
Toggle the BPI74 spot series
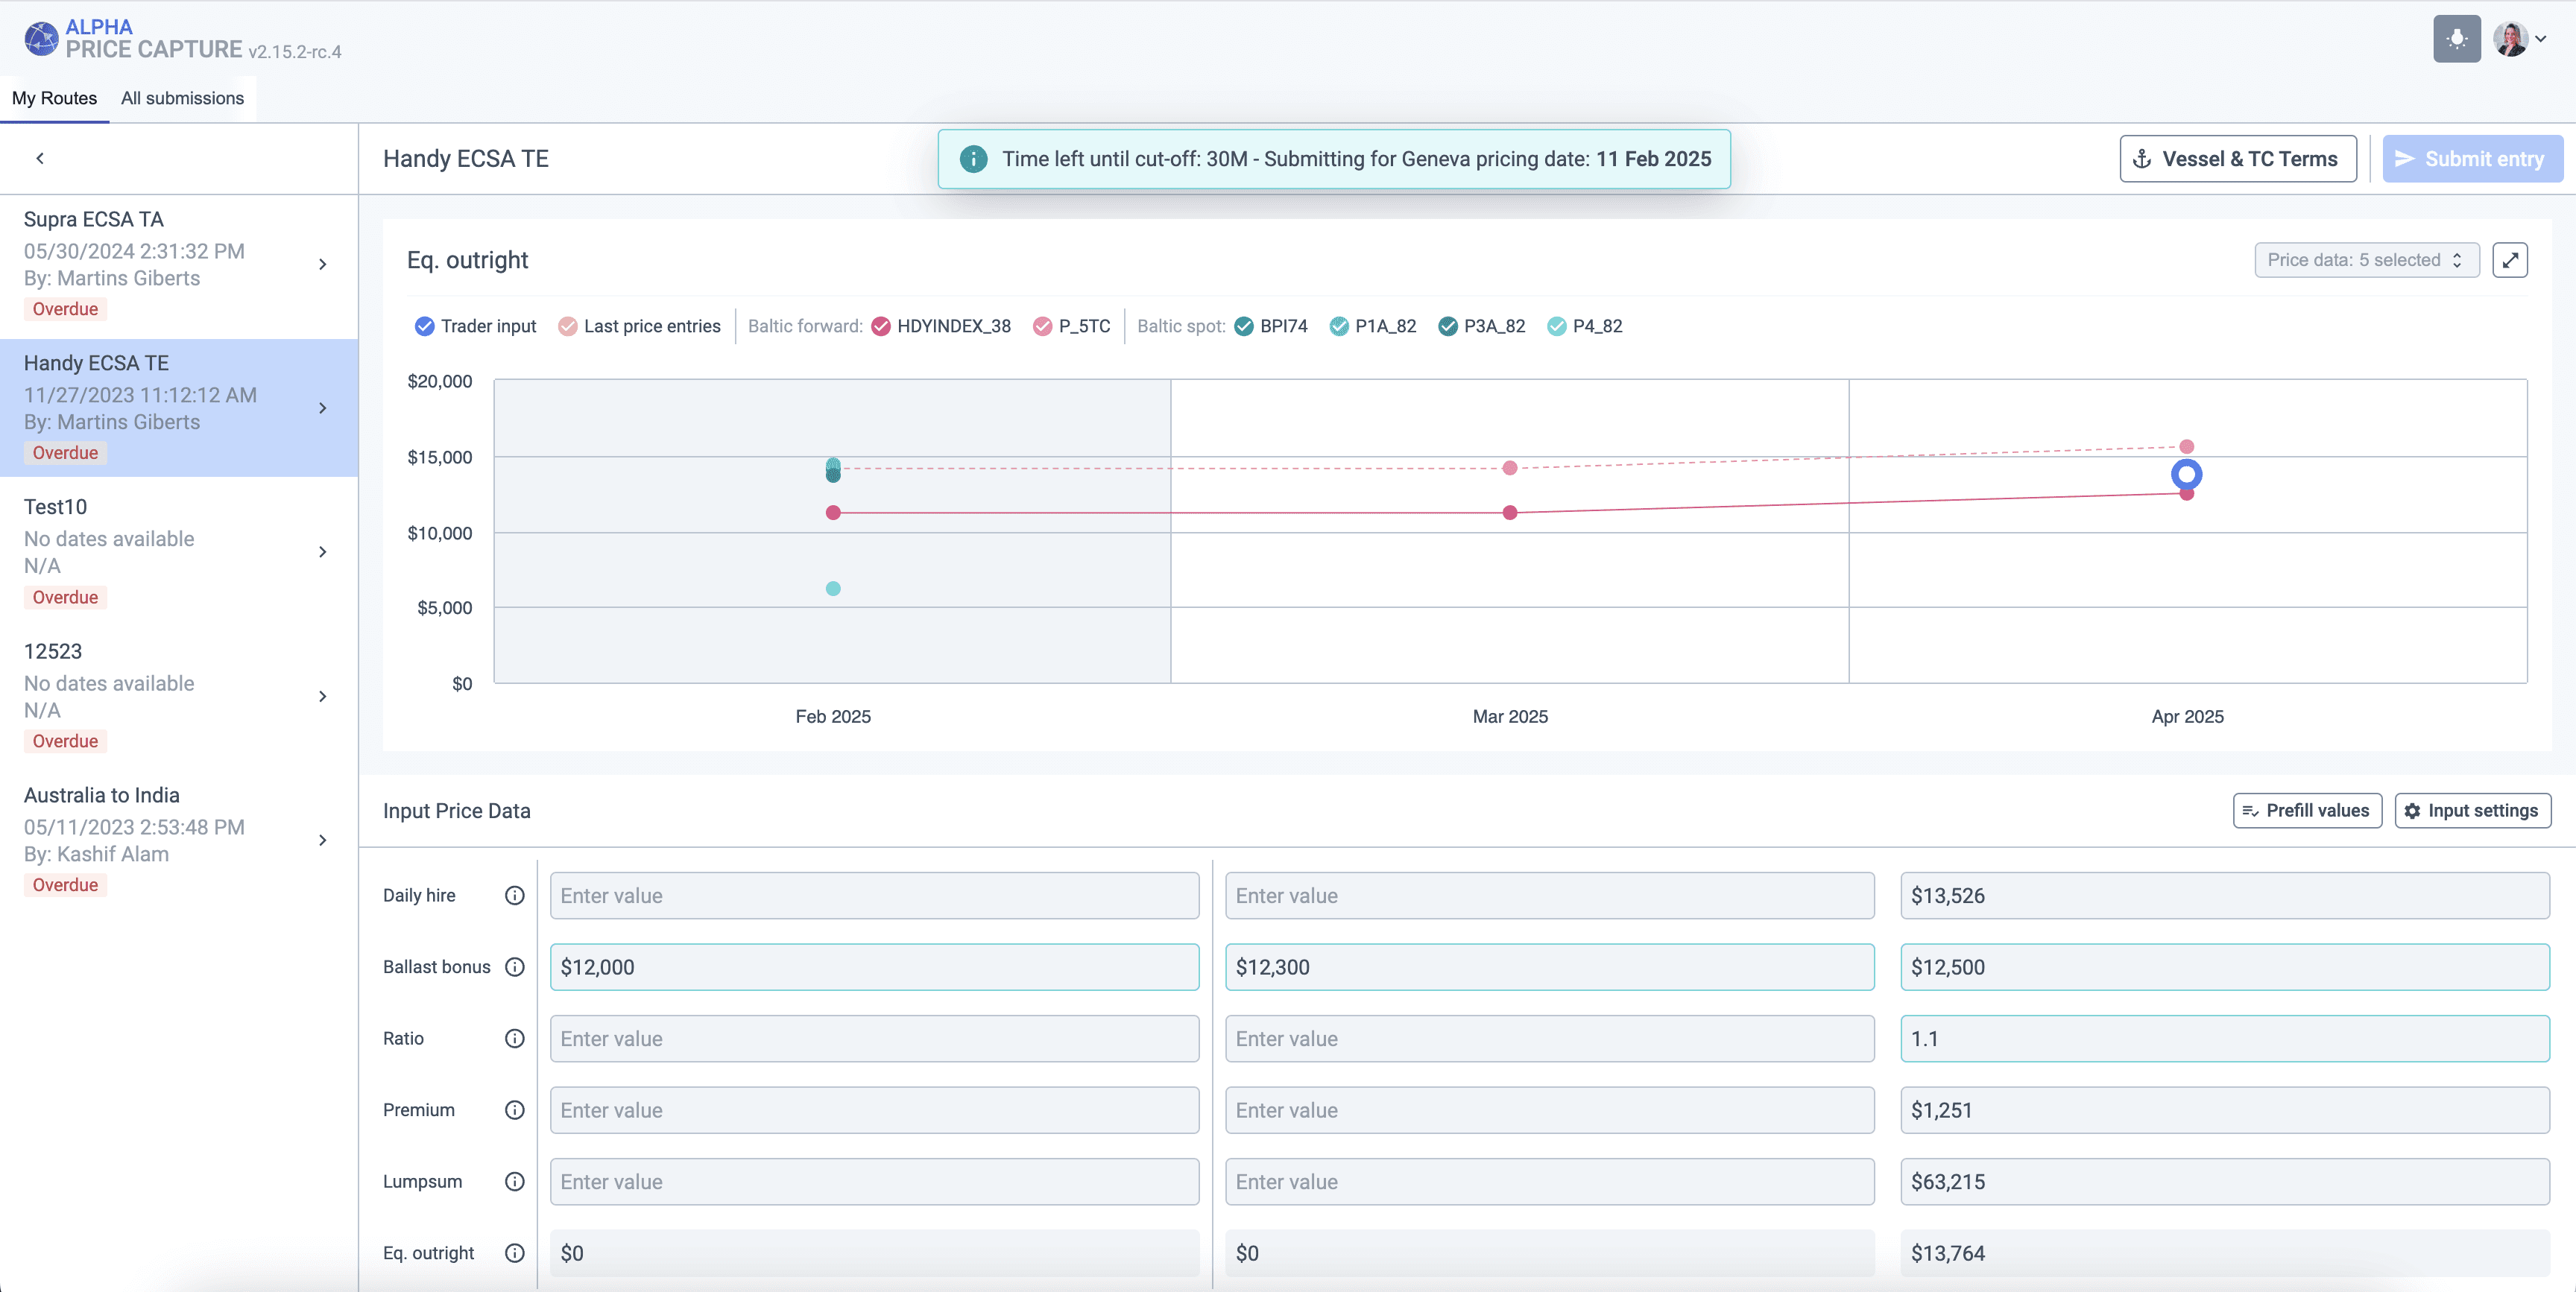[1244, 326]
